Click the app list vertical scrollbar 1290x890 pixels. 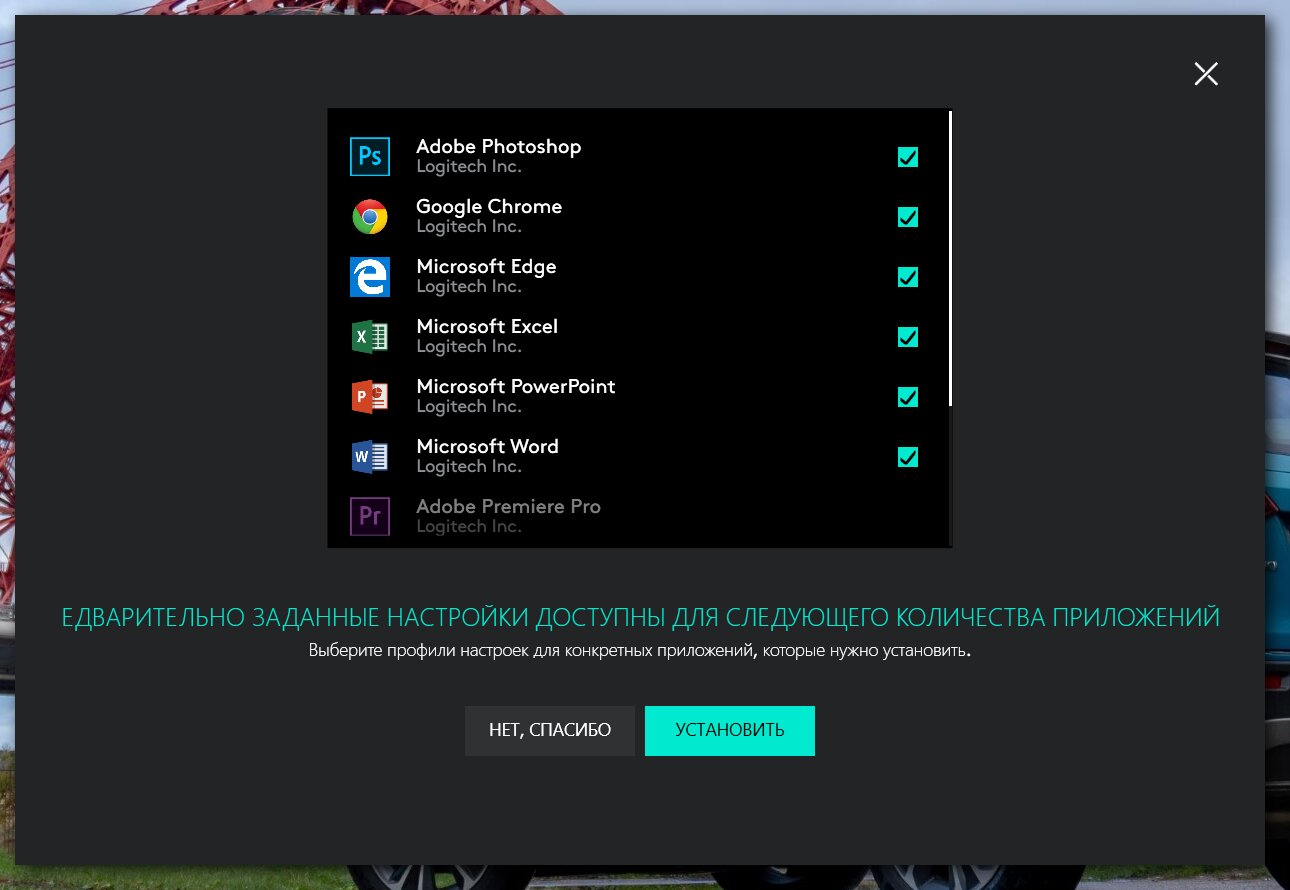click(x=950, y=258)
